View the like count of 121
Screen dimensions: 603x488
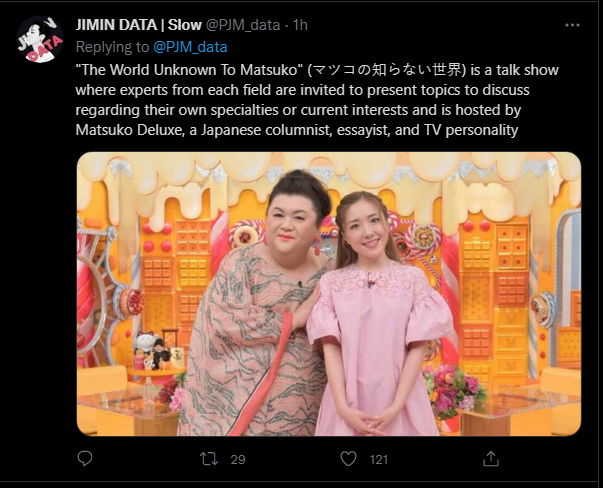tap(379, 459)
